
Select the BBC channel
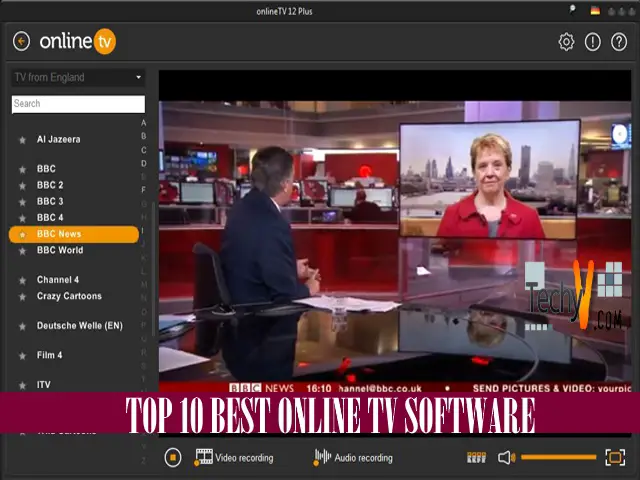click(x=46, y=169)
